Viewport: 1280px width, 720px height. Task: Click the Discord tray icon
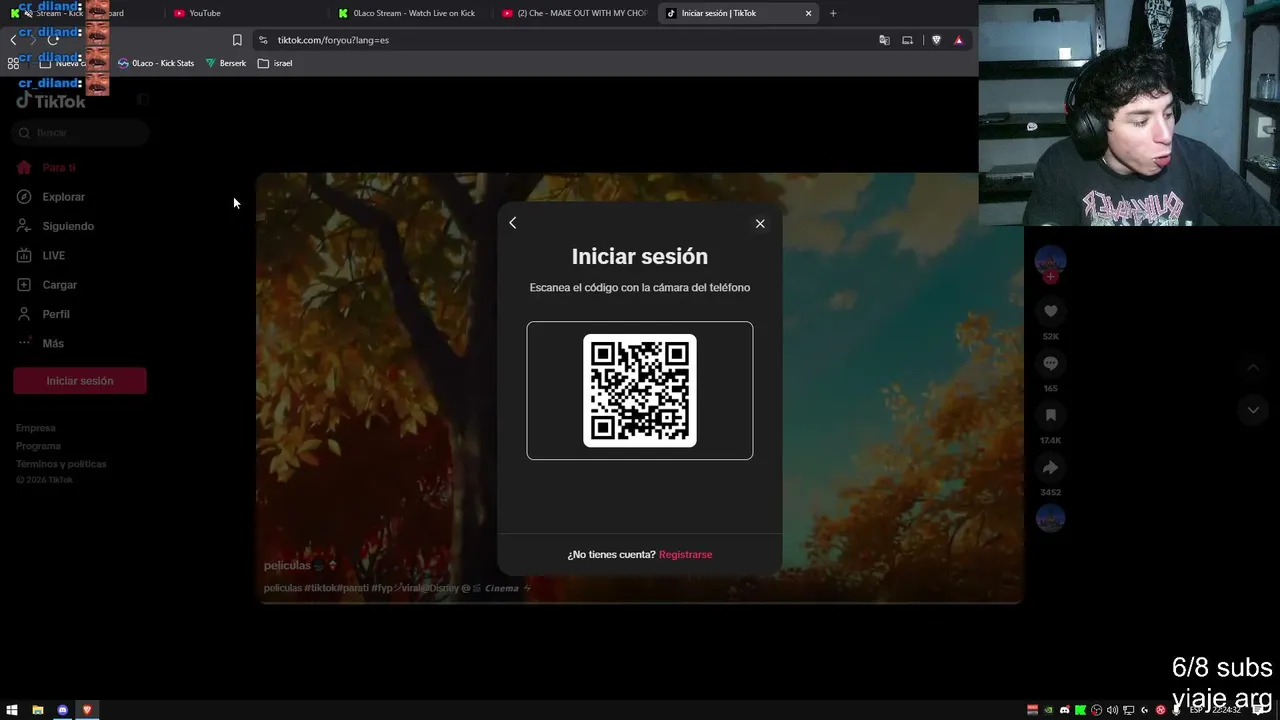[1064, 710]
